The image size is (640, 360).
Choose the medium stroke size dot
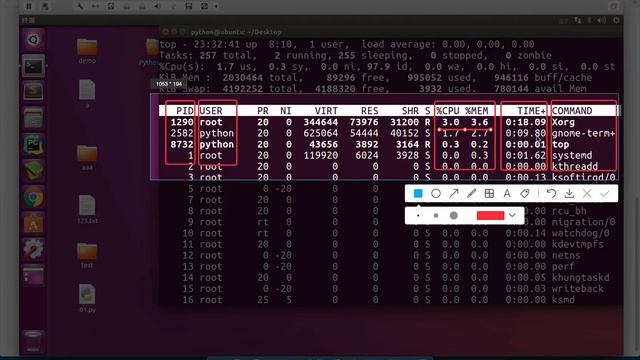coord(436,216)
